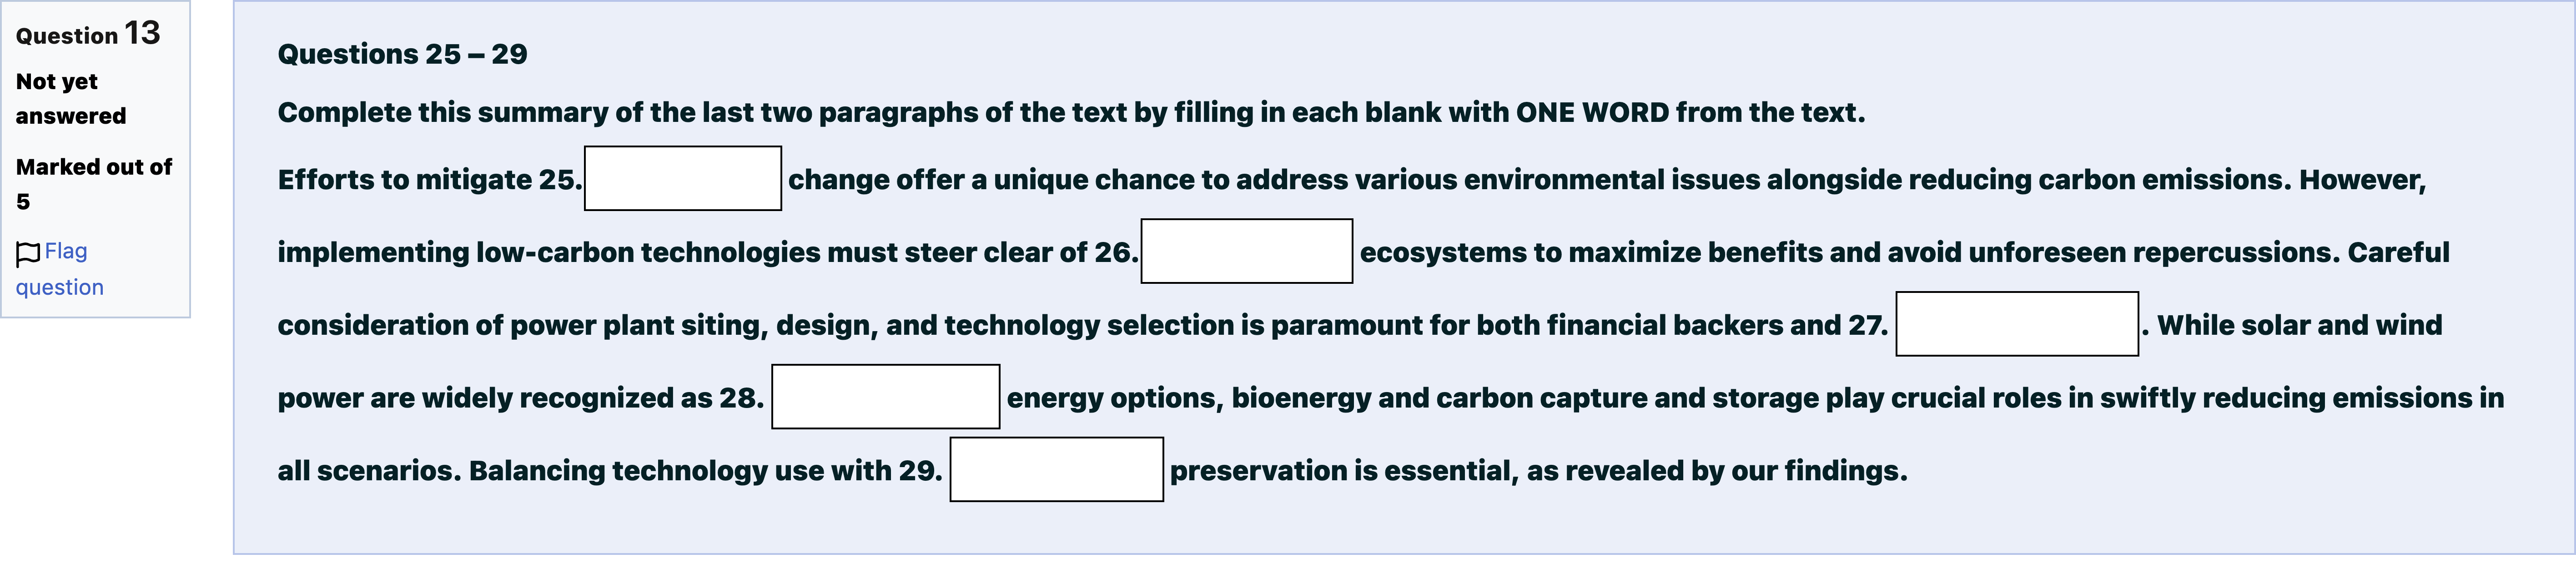The image size is (2576, 584).
Task: Click the Marked out of 5 label
Action: coord(94,184)
